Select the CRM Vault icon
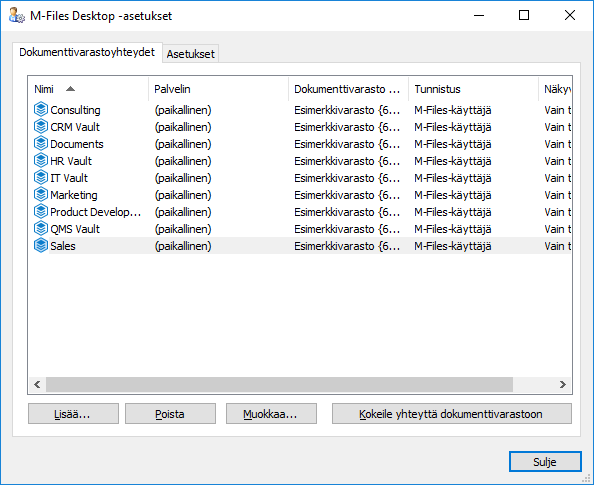 click(41, 127)
